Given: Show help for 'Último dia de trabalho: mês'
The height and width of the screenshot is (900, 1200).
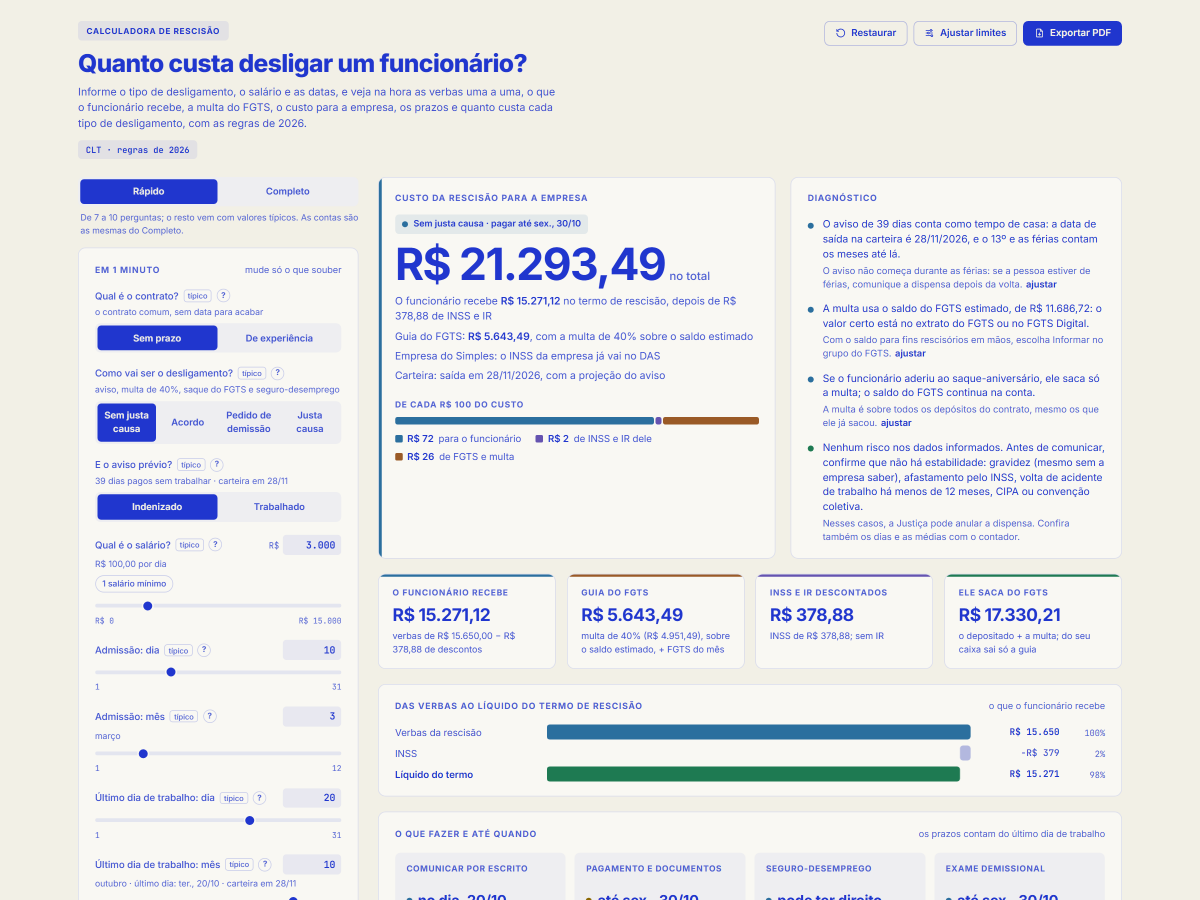Looking at the screenshot, I should [265, 864].
